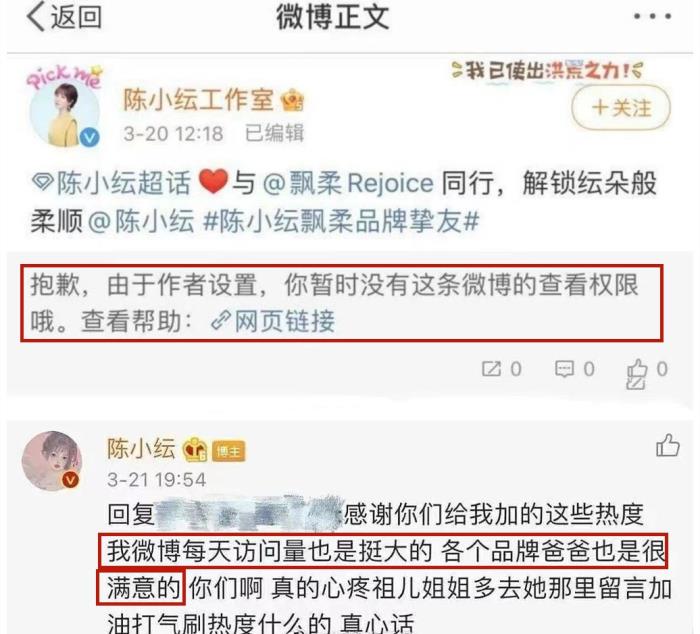Open the @飘柔Rejoice mention
This screenshot has height=634, width=700.
coord(348,183)
